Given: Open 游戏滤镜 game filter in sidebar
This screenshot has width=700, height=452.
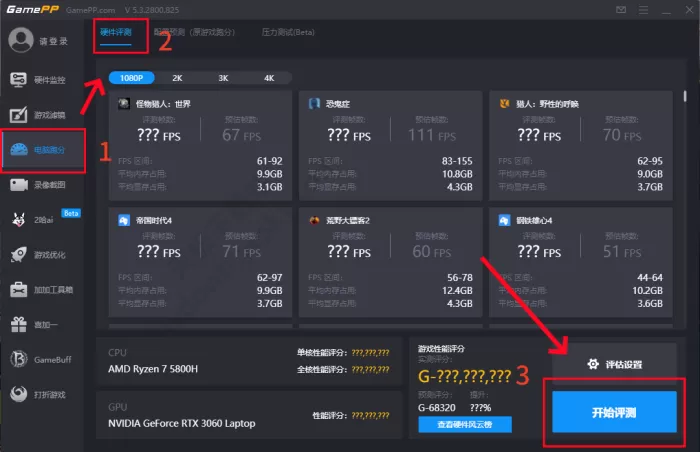Looking at the screenshot, I should point(42,115).
